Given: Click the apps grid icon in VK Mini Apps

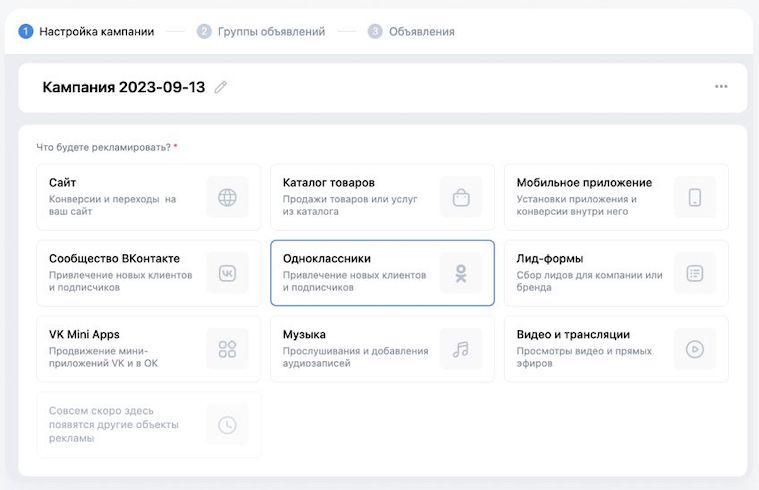Looking at the screenshot, I should pos(227,349).
